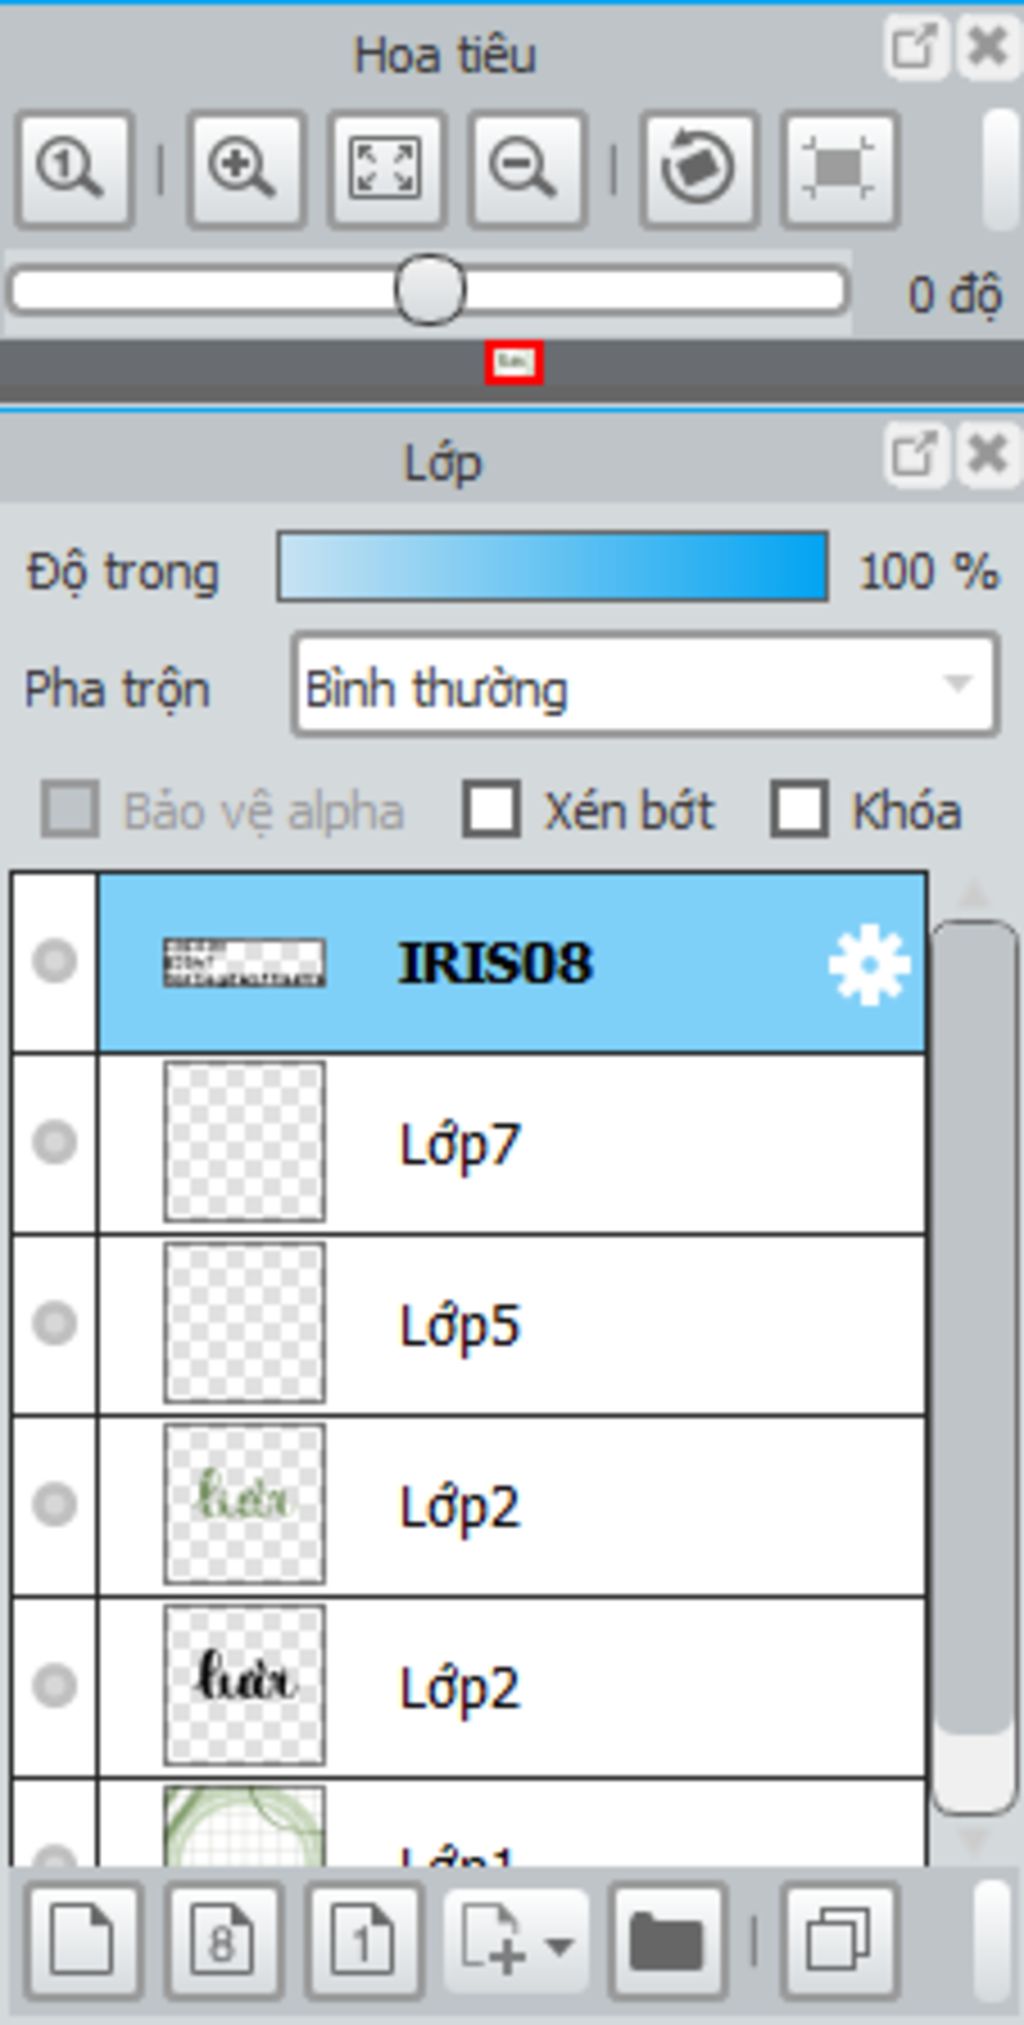Open the add-layer dropdown arrow

(559, 1945)
